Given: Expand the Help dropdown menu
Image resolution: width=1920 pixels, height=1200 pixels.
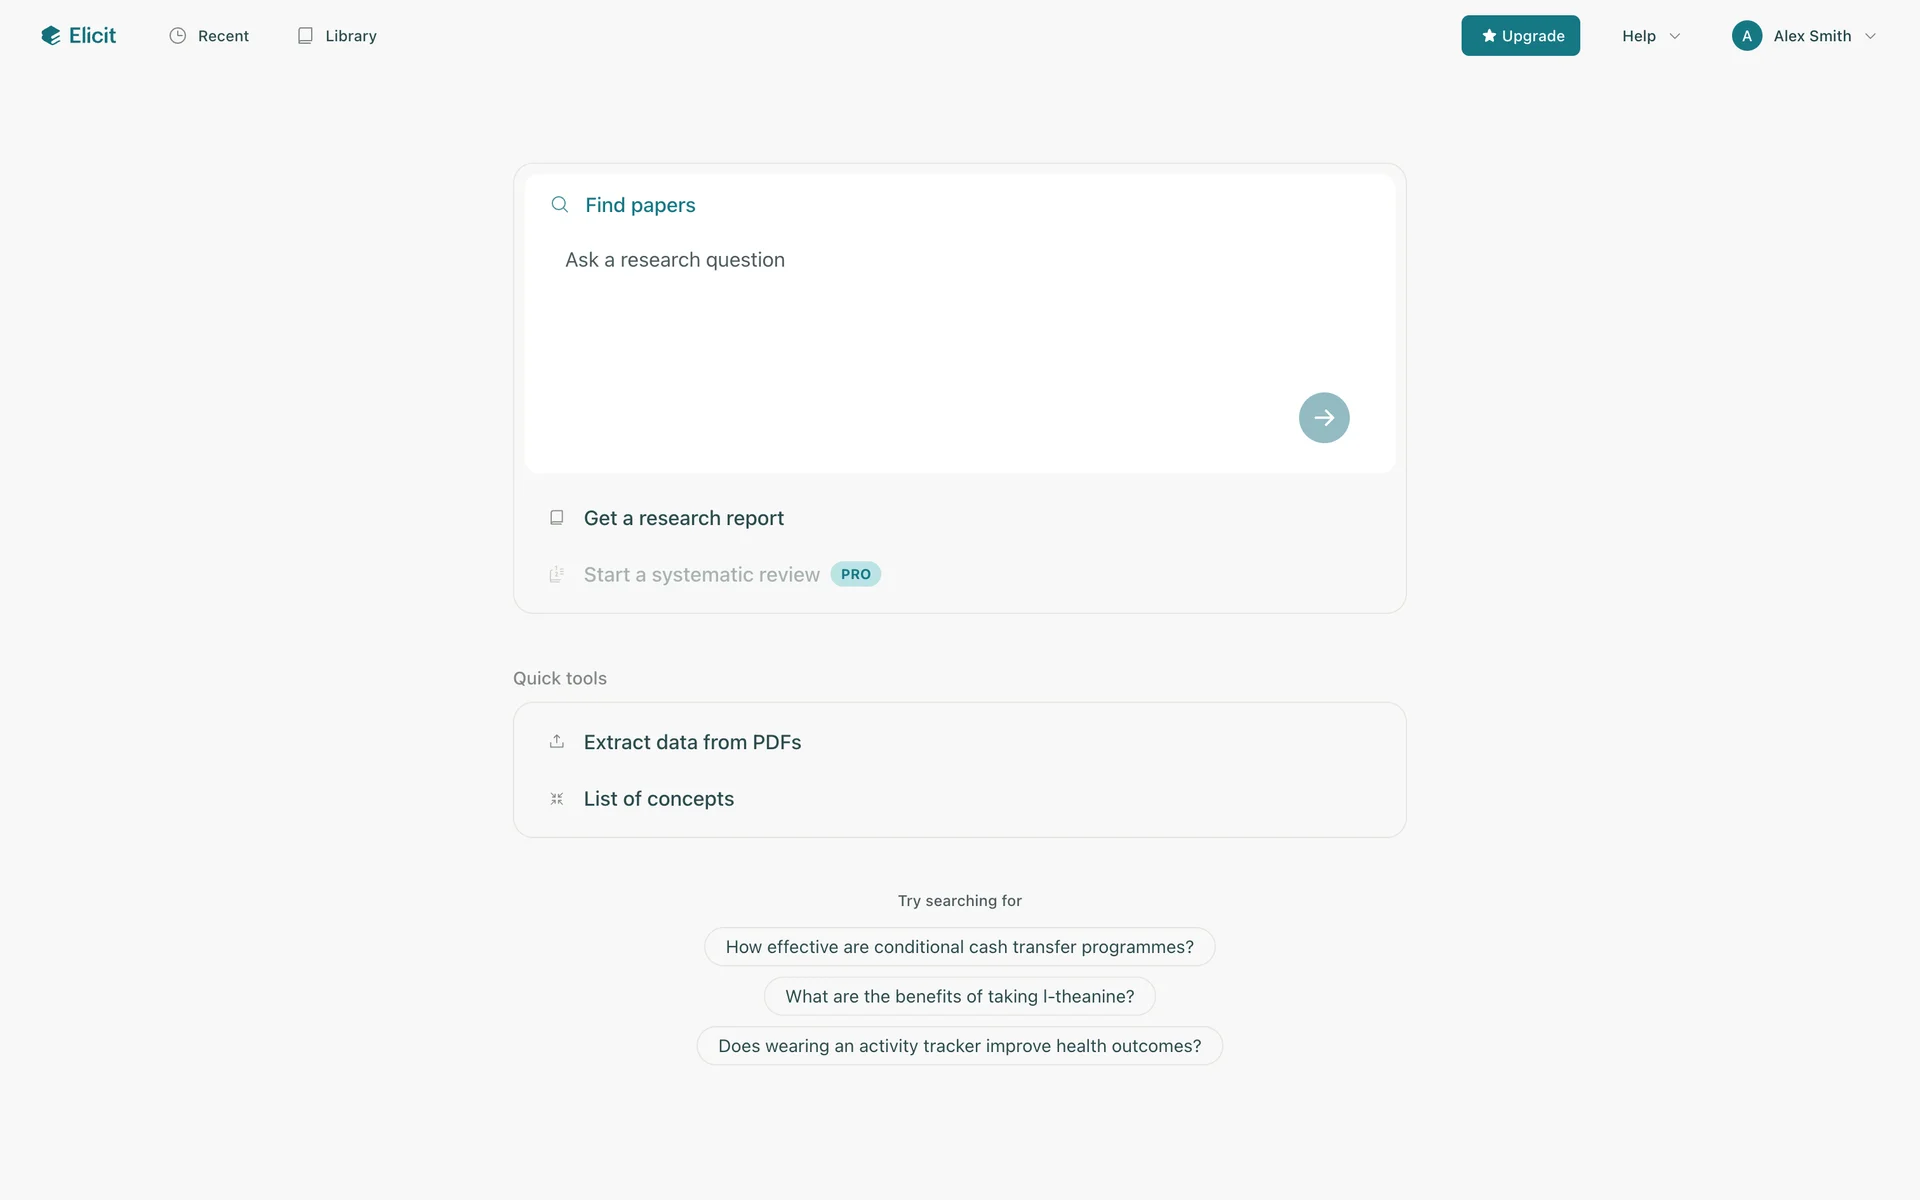Looking at the screenshot, I should [1650, 36].
